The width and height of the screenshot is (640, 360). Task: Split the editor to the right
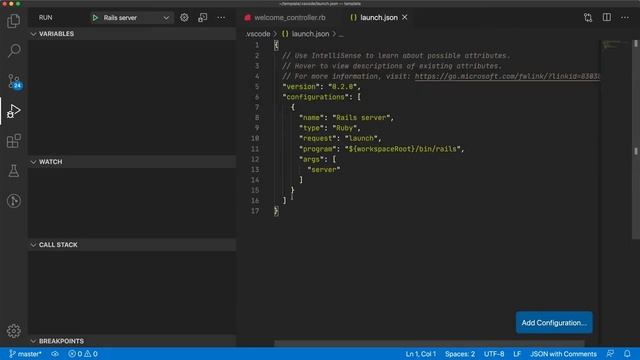click(607, 18)
